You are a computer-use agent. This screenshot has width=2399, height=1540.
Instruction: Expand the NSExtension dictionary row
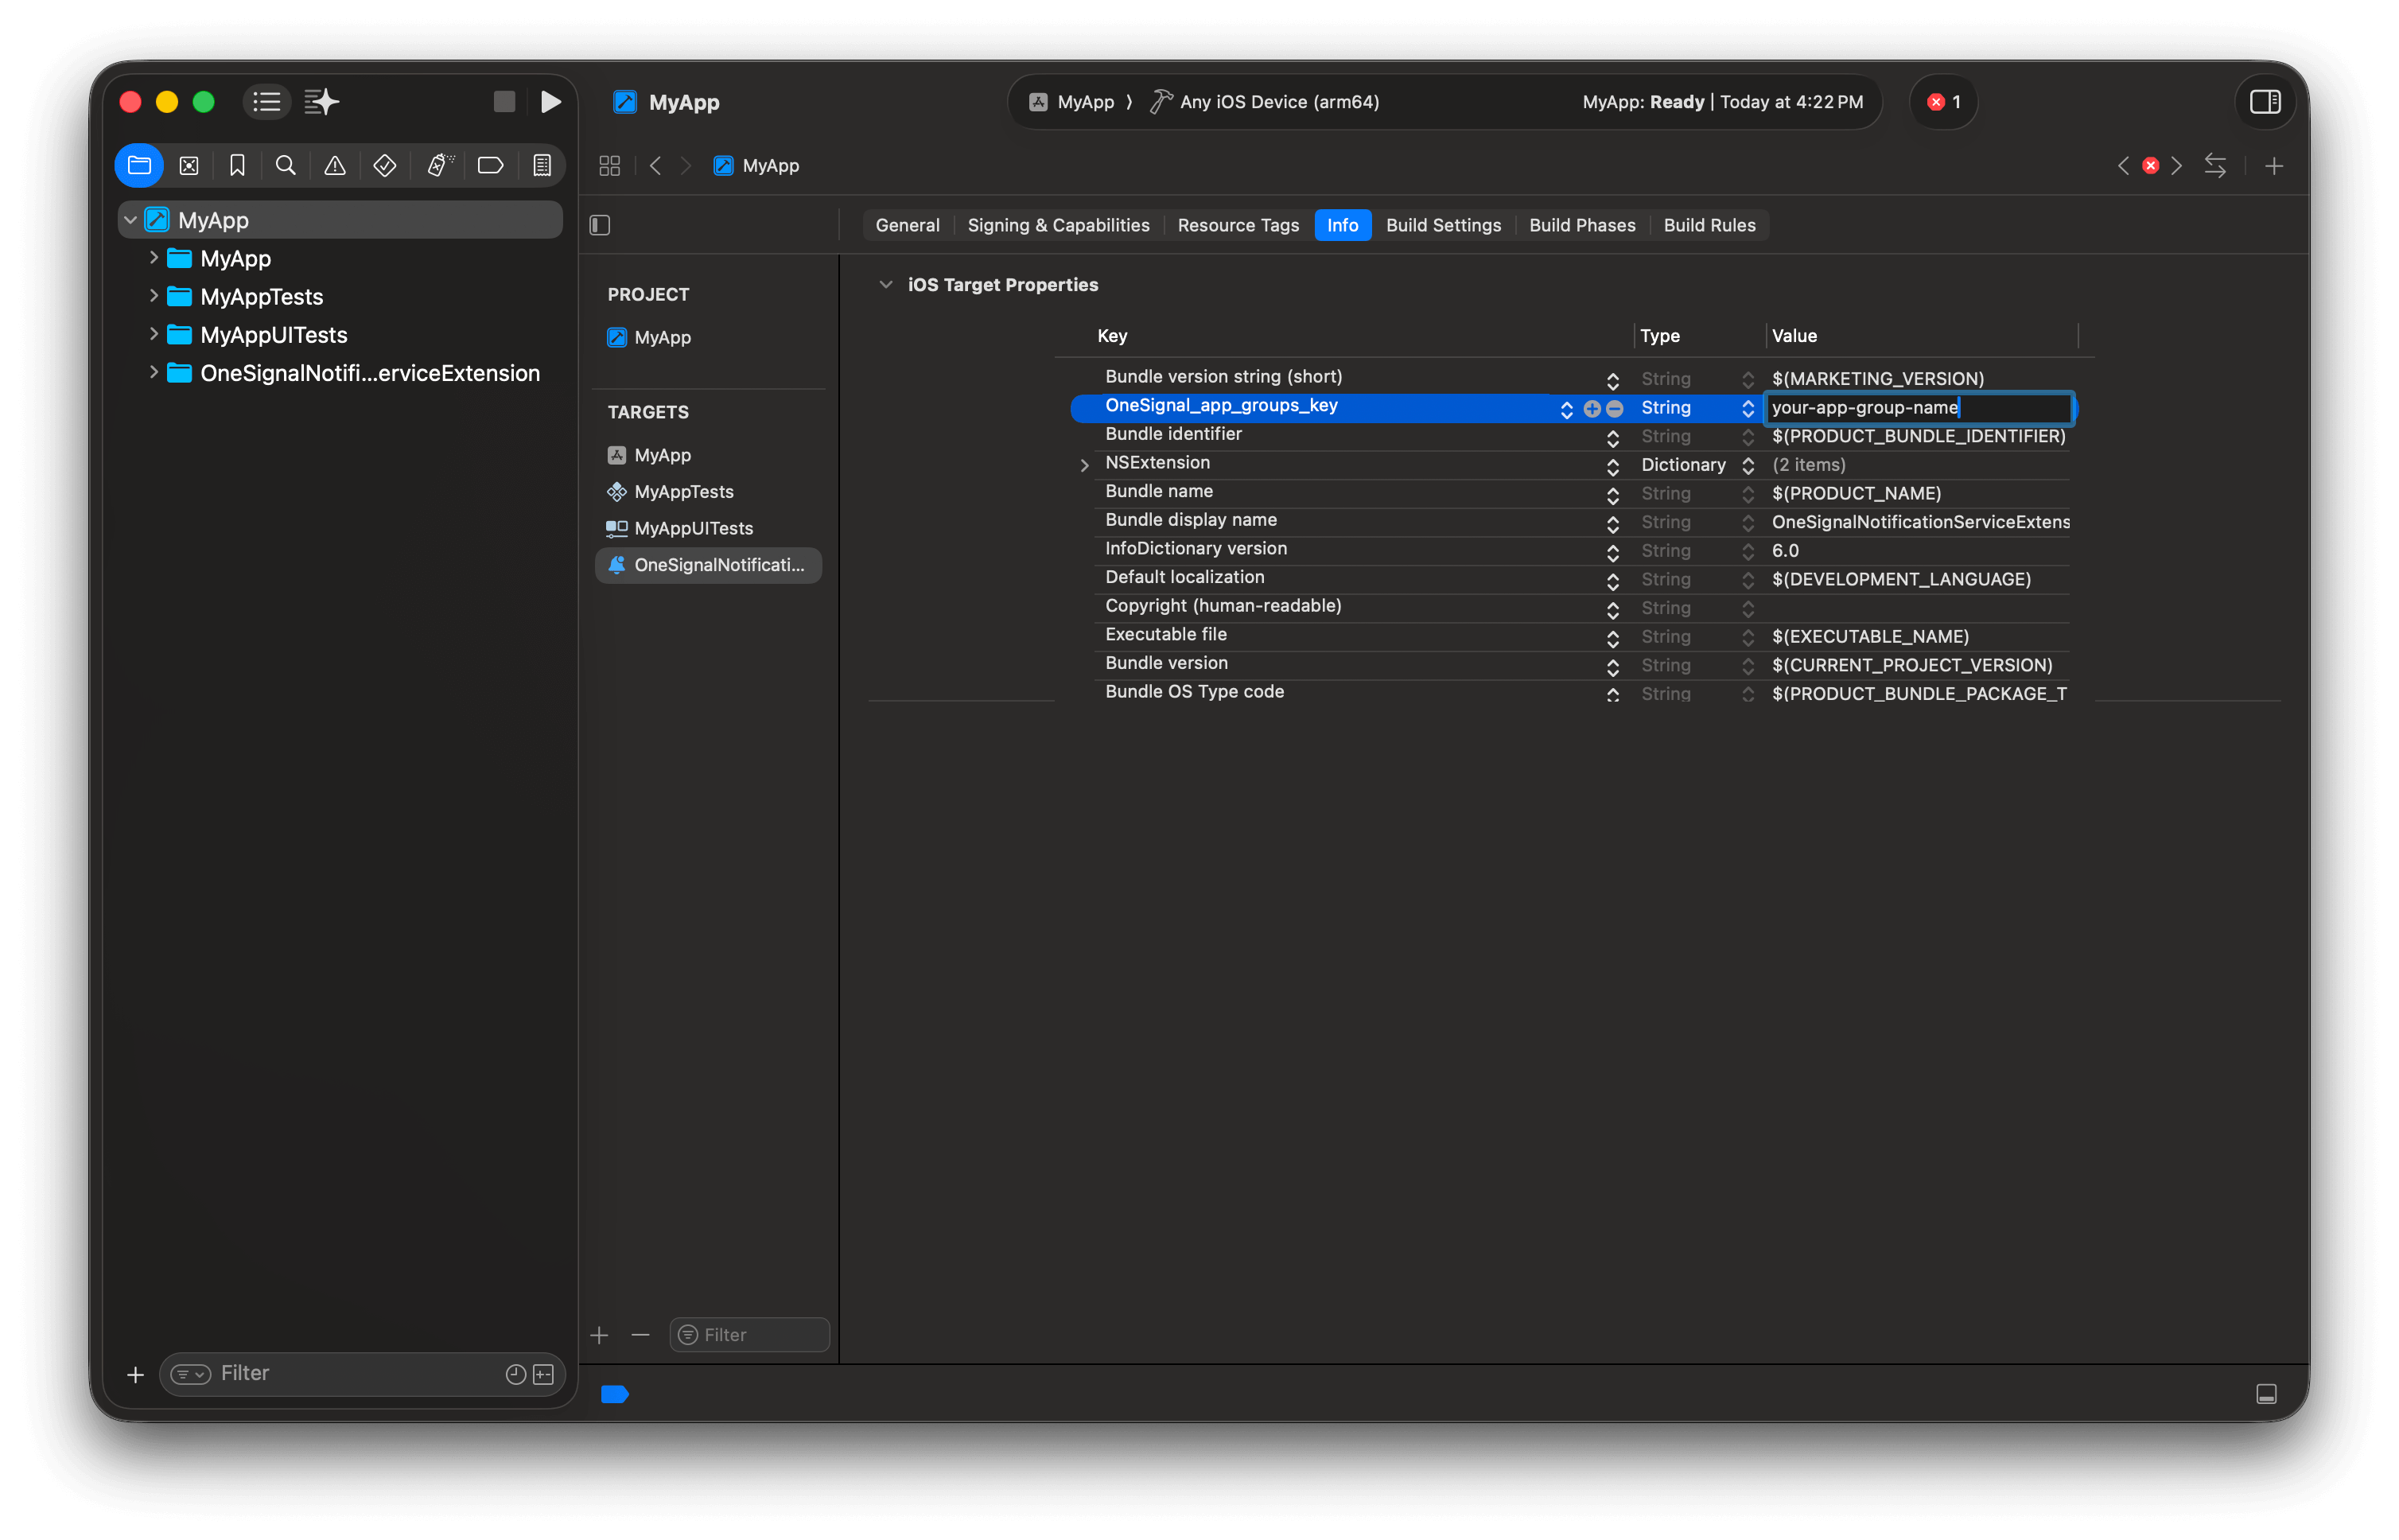pos(1084,464)
